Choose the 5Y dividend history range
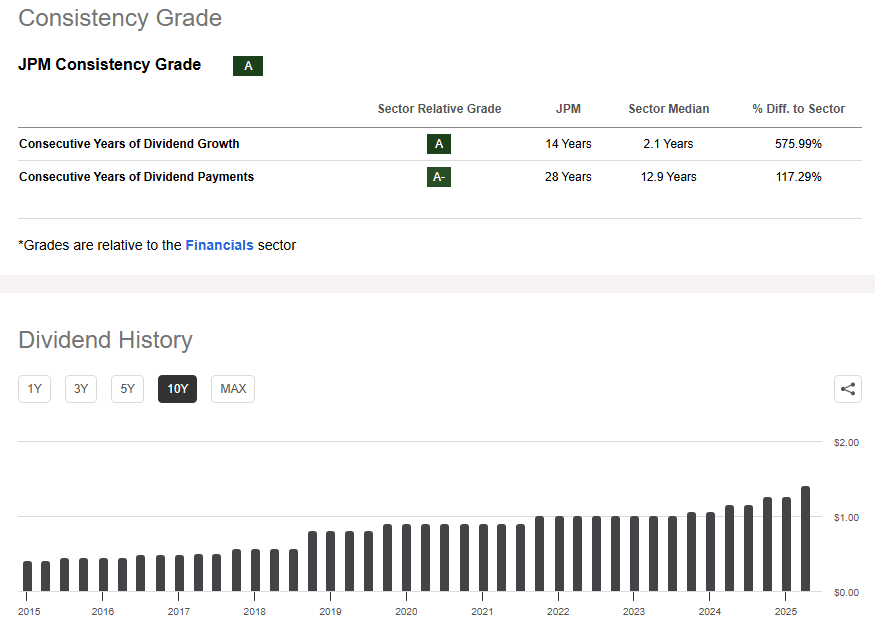The image size is (875, 636). [x=127, y=389]
